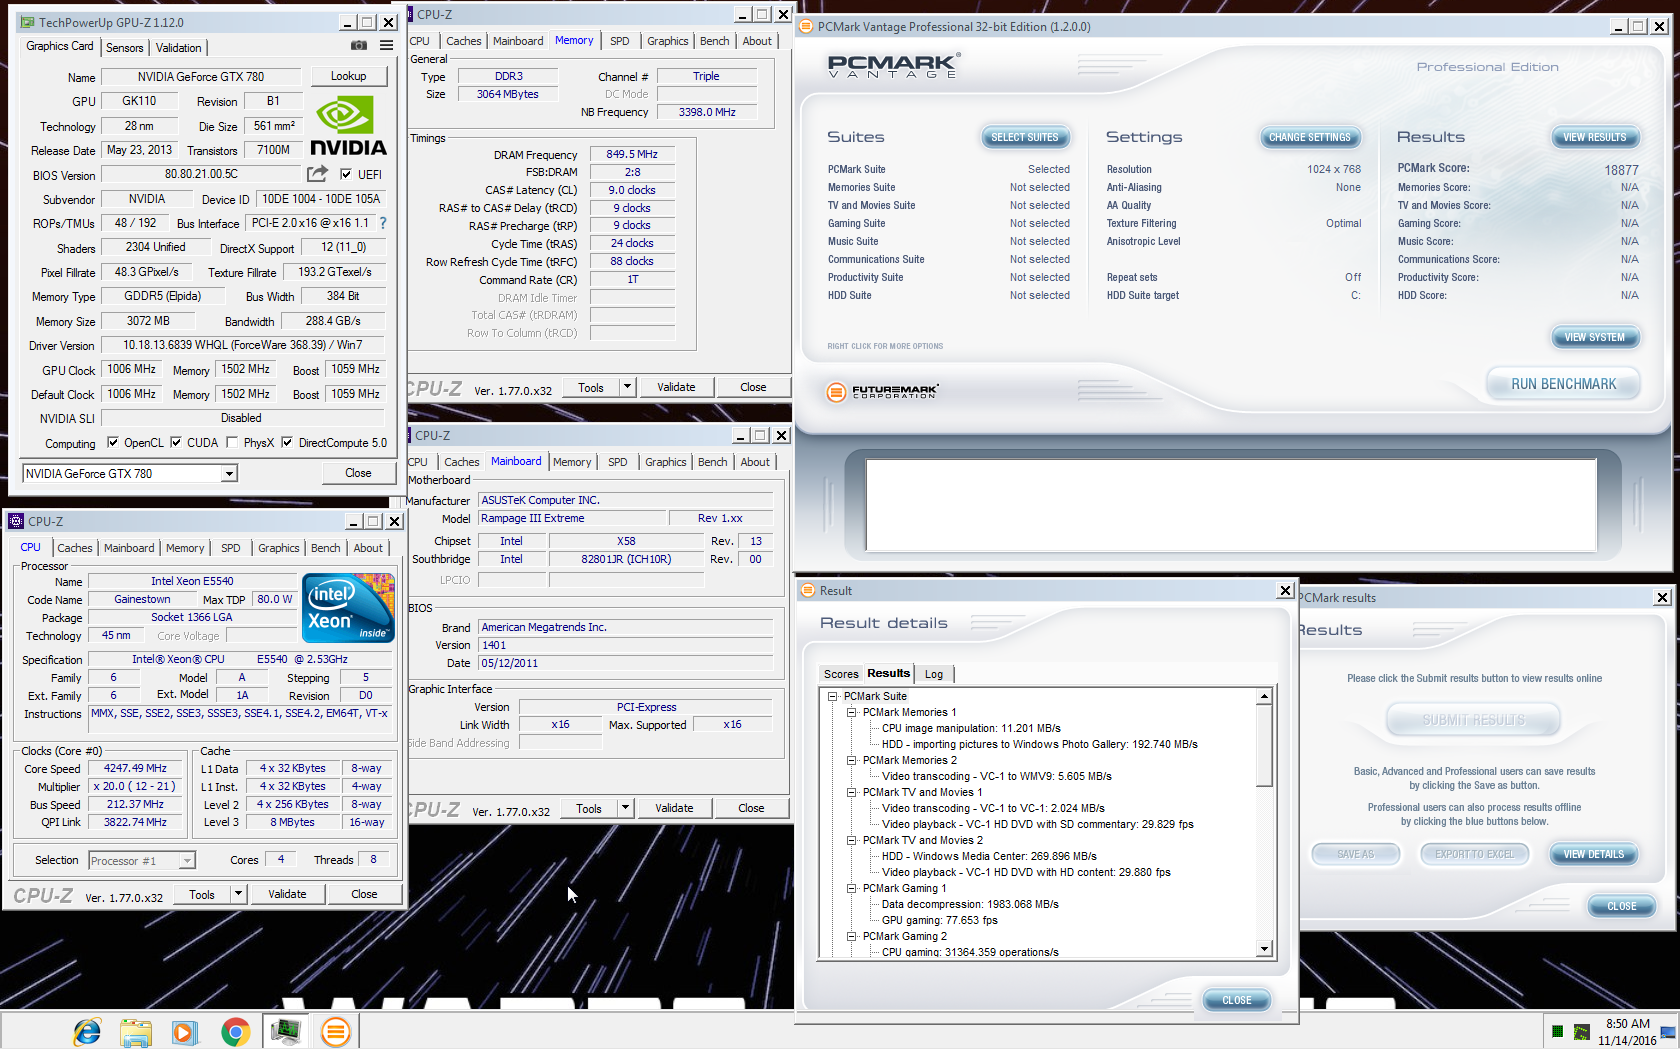The height and width of the screenshot is (1050, 1680).
Task: Click GPU-Z screenshot camera icon
Action: pos(358,46)
